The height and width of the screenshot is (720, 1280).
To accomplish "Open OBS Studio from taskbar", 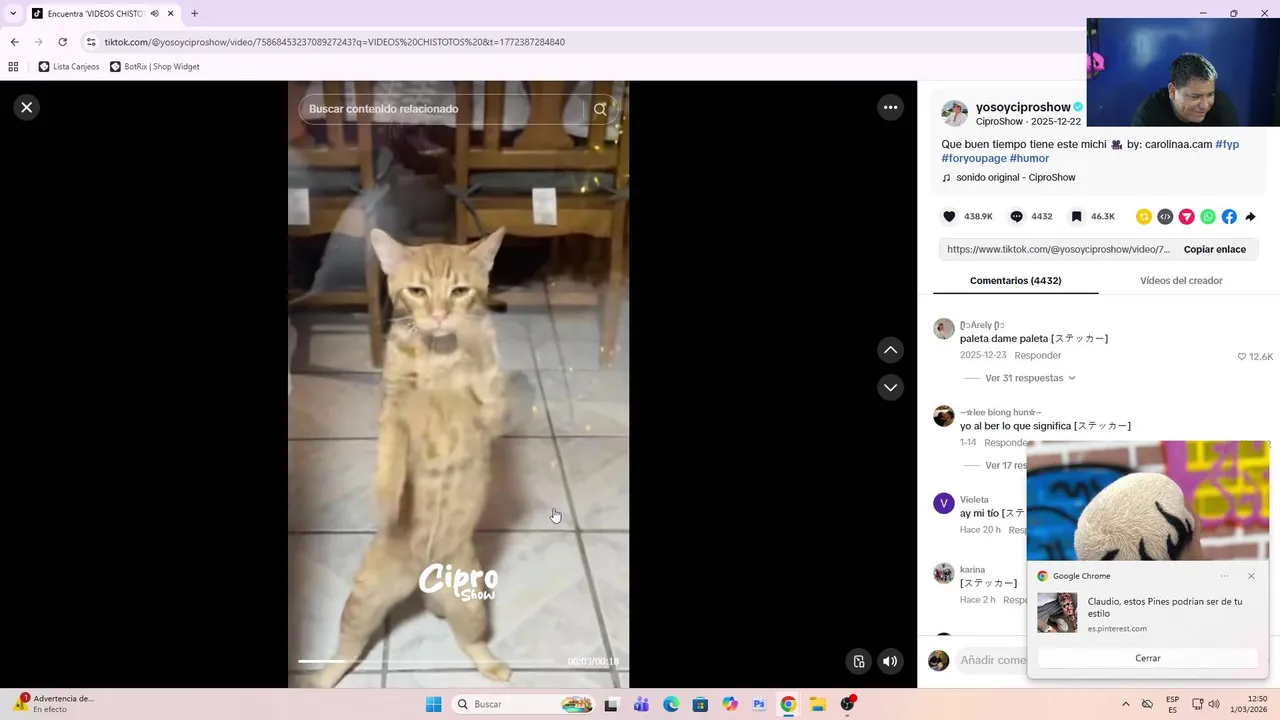I will point(847,704).
